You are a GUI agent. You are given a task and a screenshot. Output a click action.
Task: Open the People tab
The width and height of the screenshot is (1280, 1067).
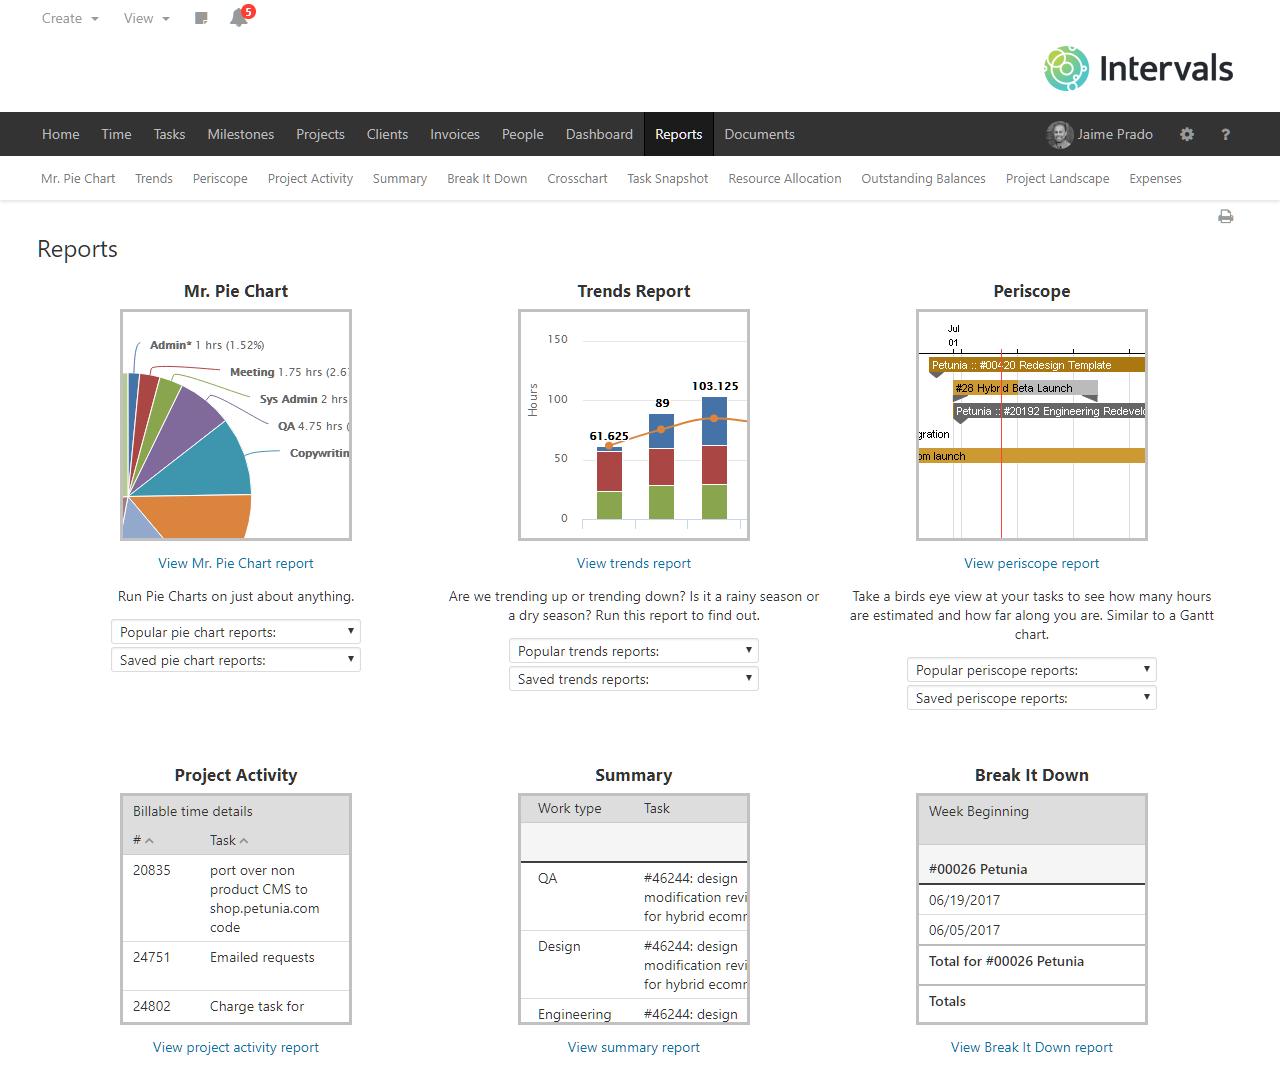click(x=523, y=134)
